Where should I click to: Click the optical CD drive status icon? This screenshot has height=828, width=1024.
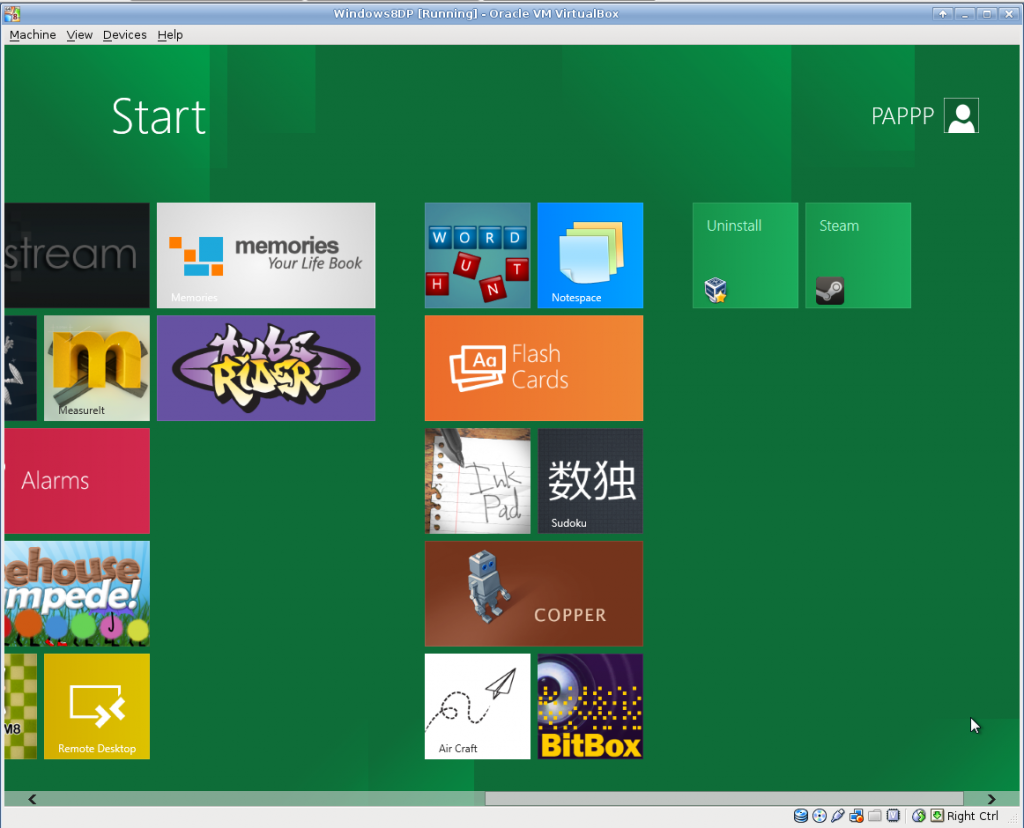tap(819, 816)
